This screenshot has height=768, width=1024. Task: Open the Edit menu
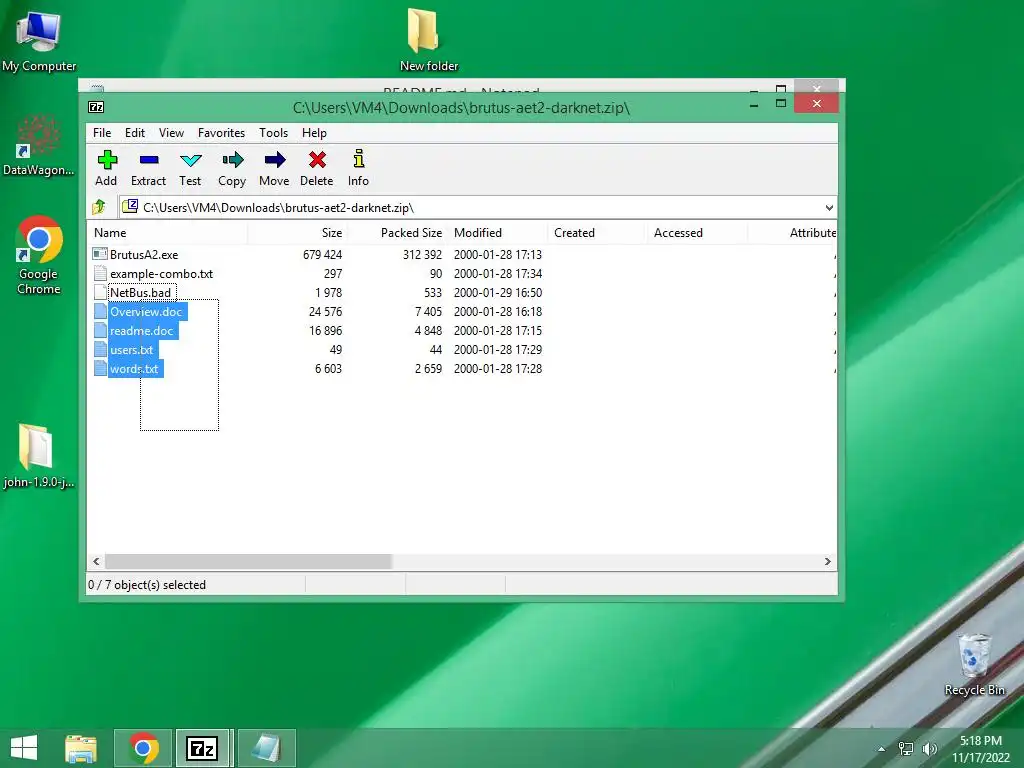point(135,133)
